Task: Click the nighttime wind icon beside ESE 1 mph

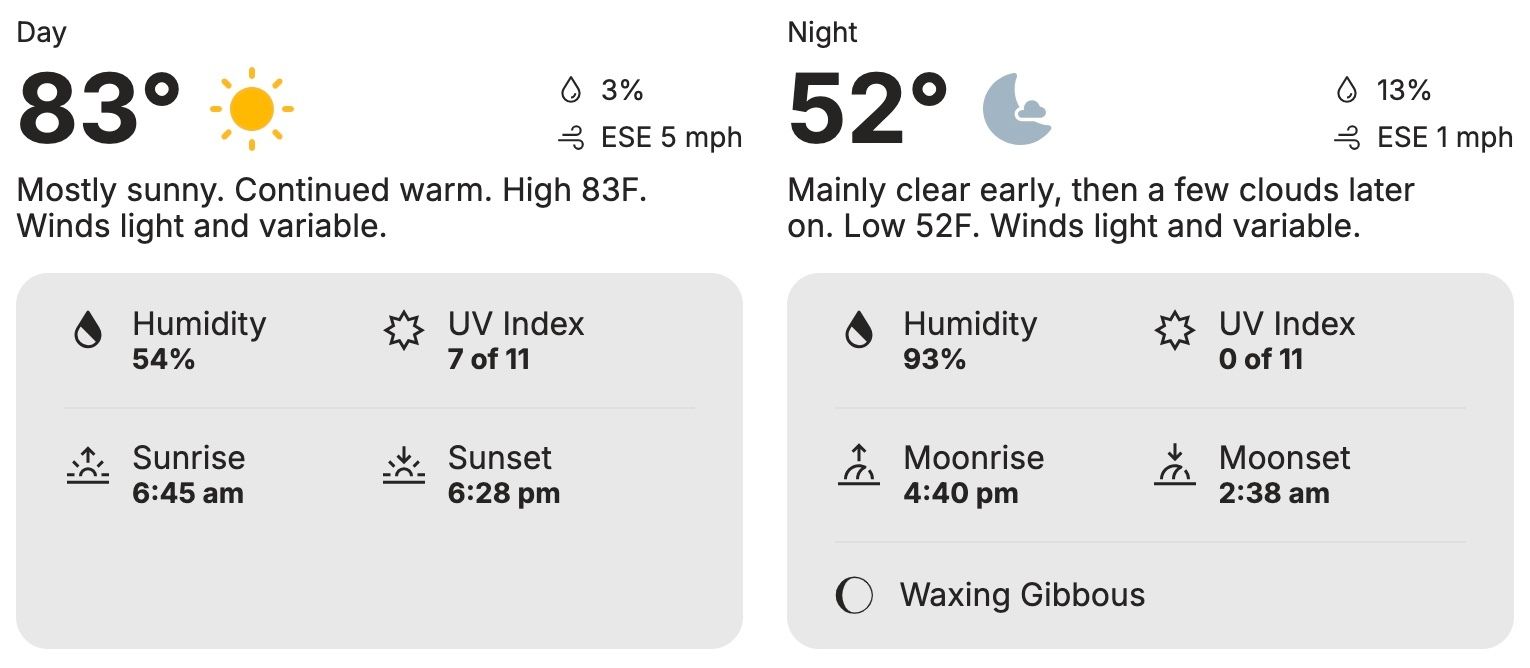Action: 1348,137
